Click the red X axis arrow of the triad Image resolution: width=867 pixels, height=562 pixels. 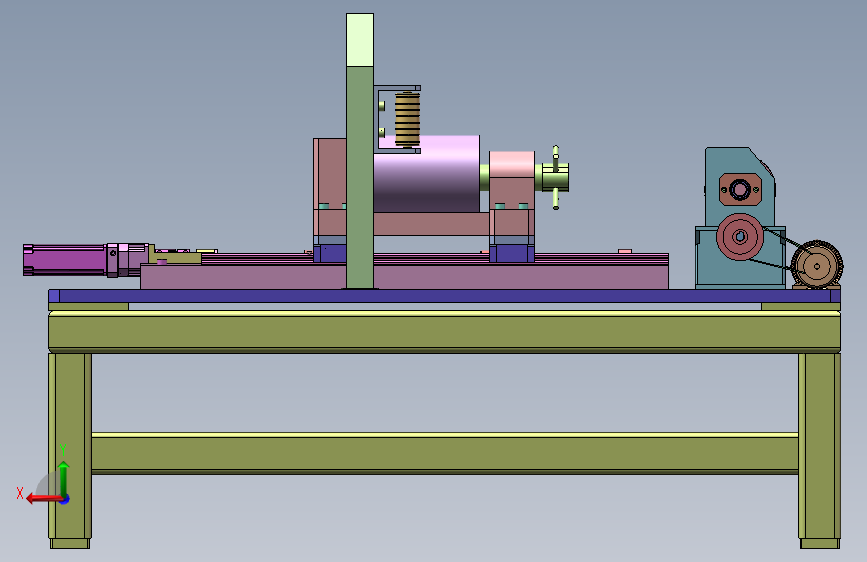tap(43, 499)
